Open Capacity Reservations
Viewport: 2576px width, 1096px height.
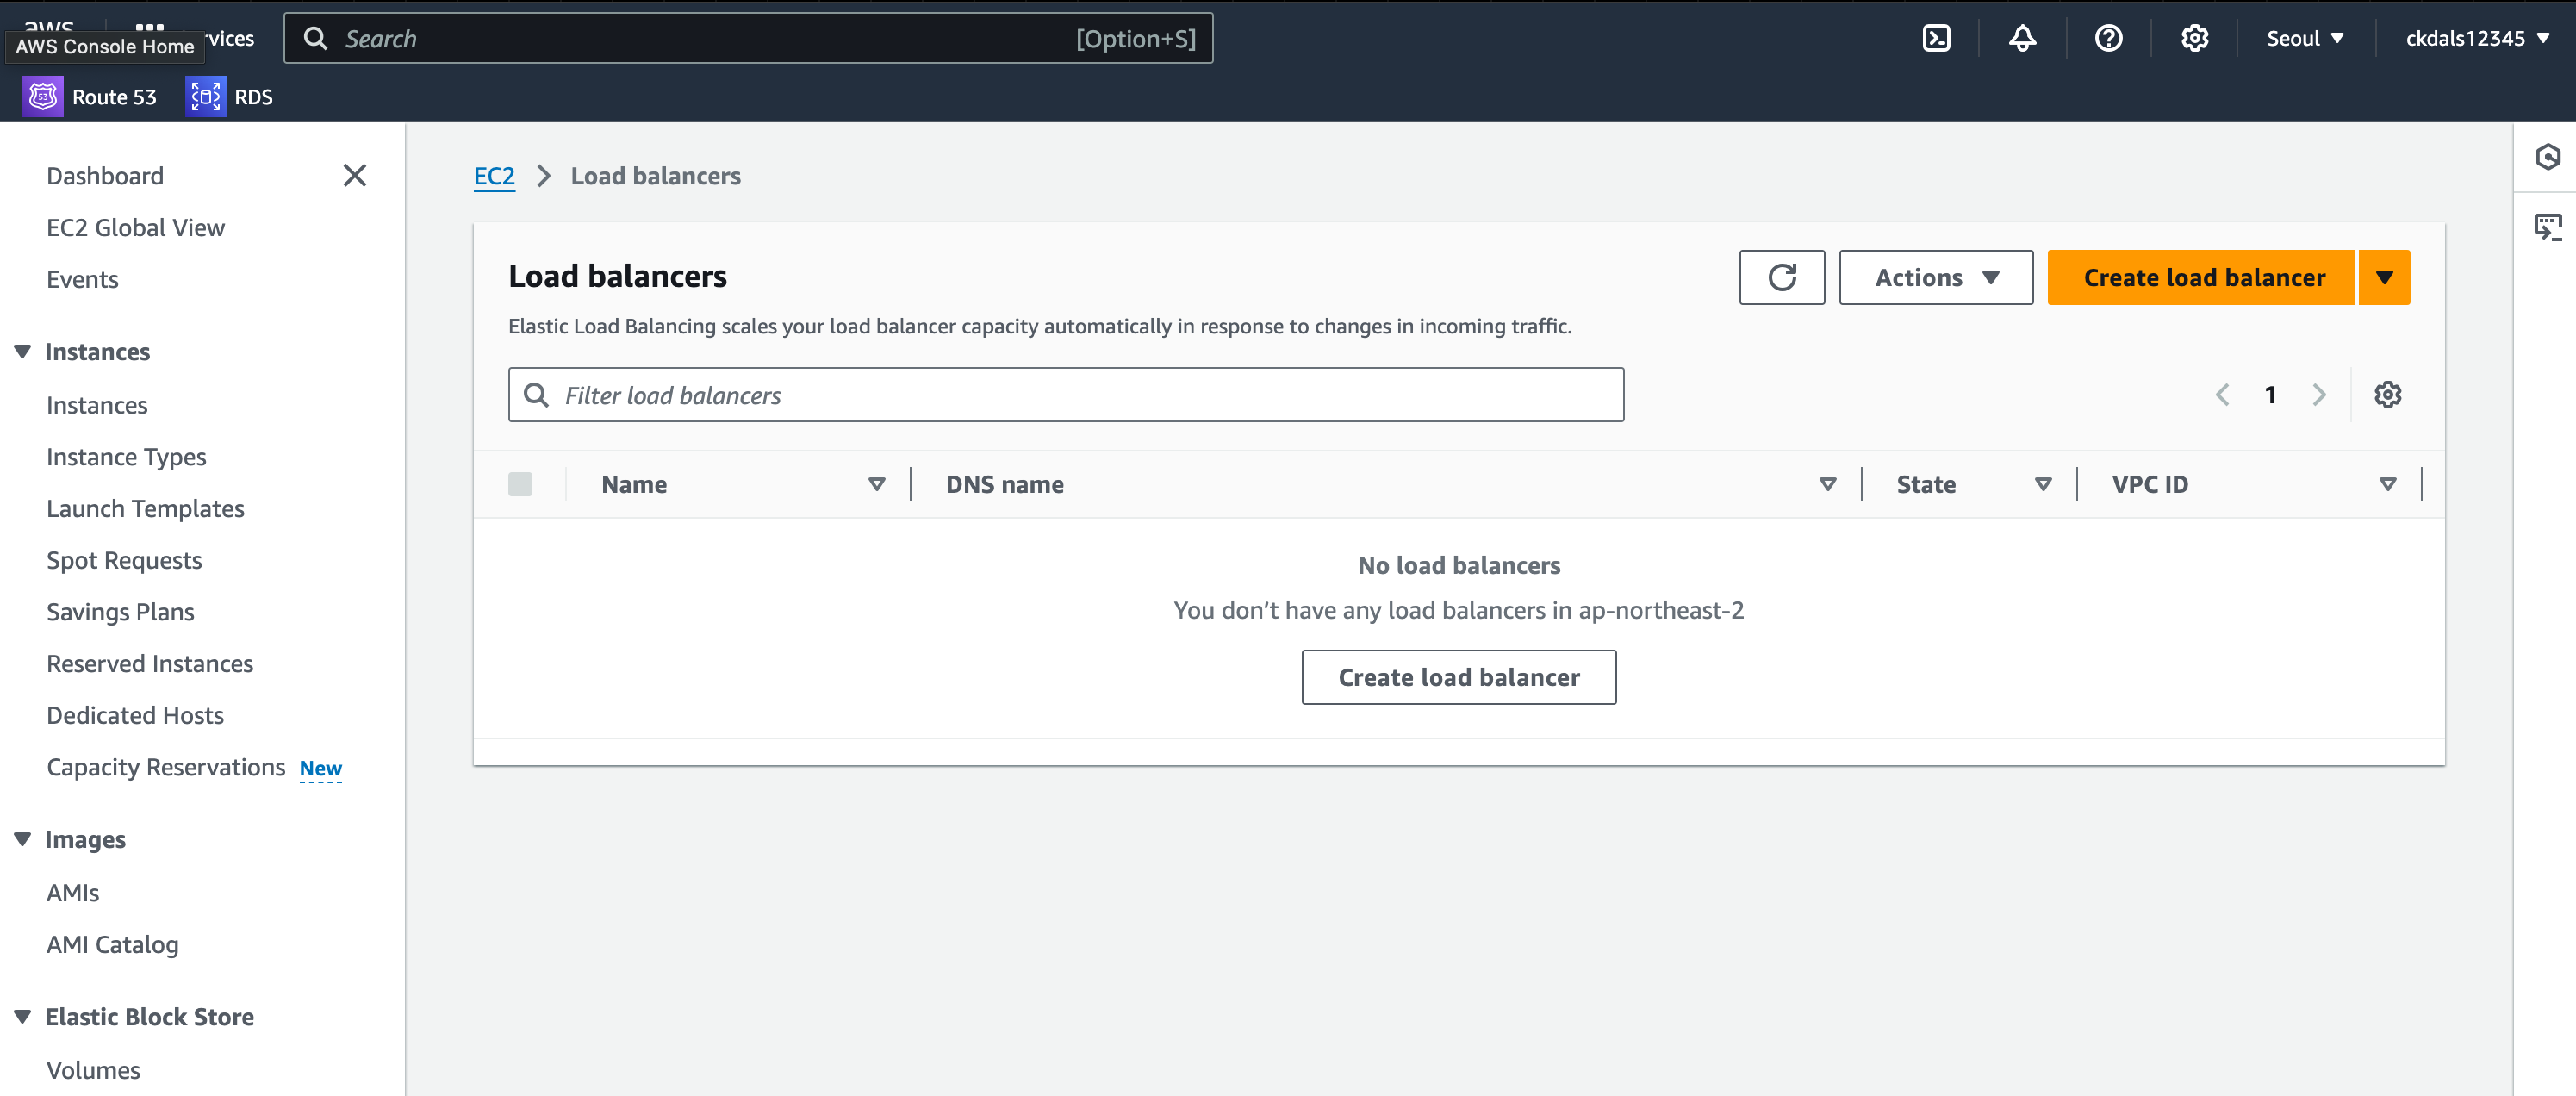[x=166, y=767]
